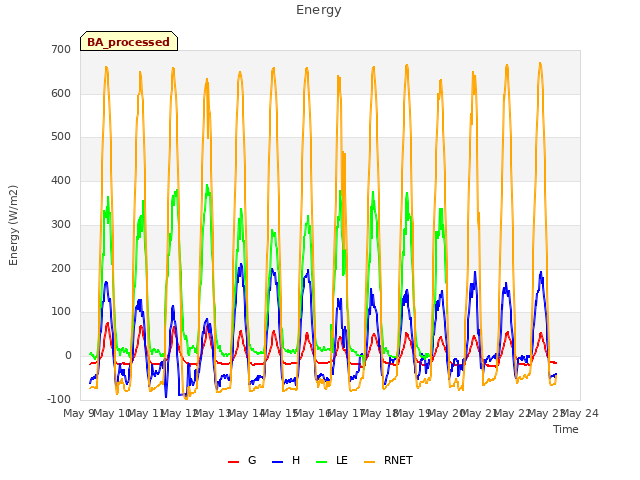The image size is (640, 480).
Task: Click the red G legend swatch
Action: click(x=233, y=462)
